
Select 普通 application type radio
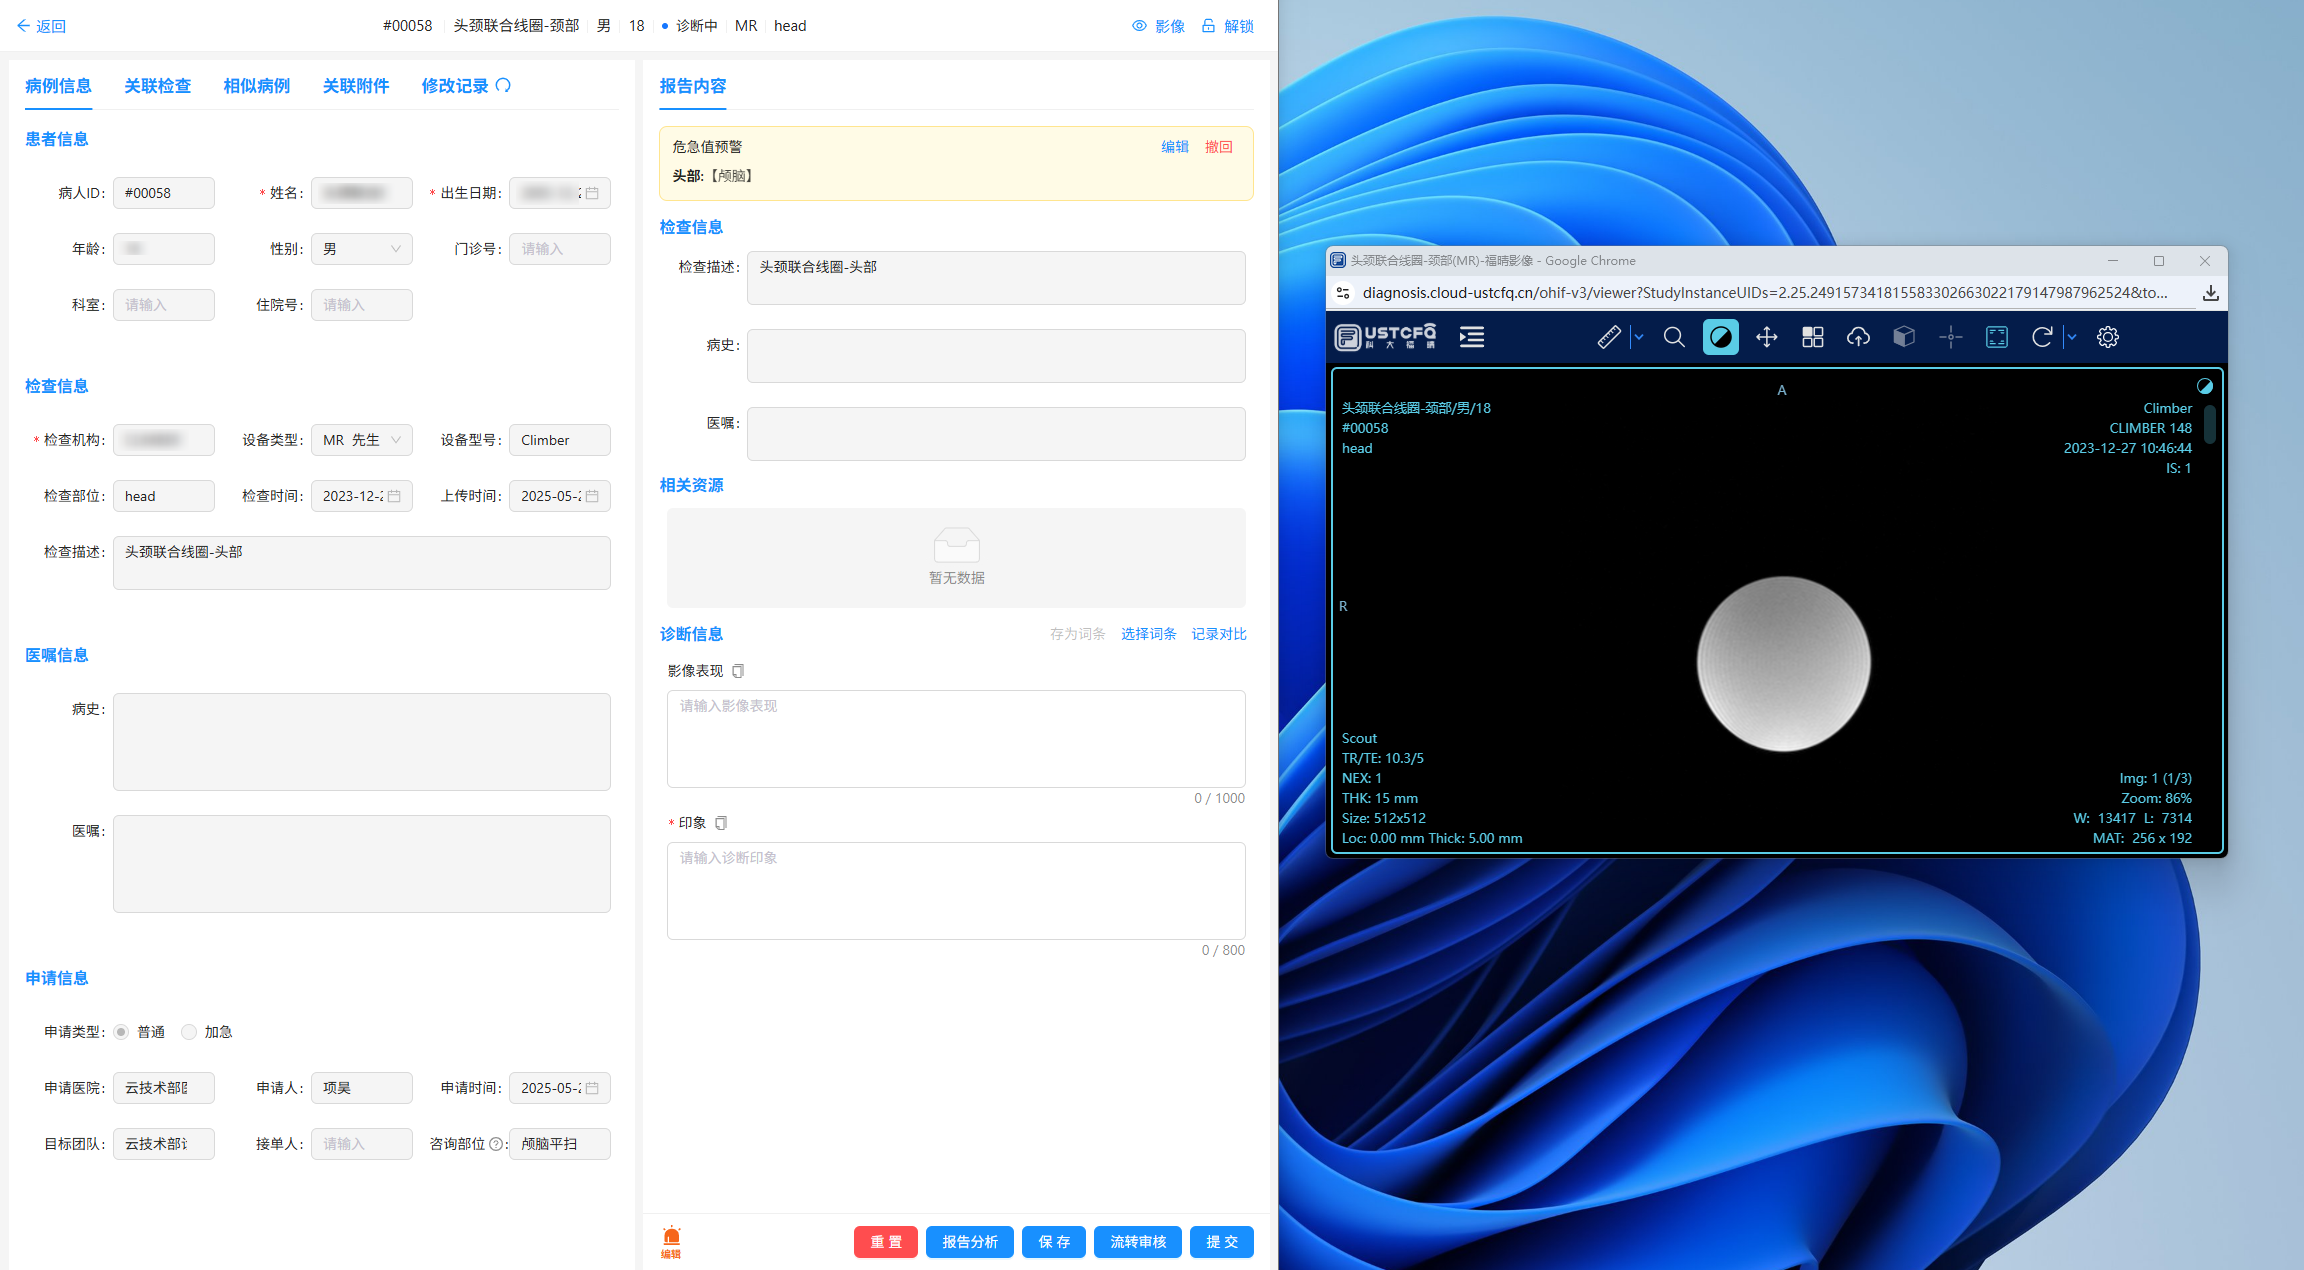(x=122, y=1032)
